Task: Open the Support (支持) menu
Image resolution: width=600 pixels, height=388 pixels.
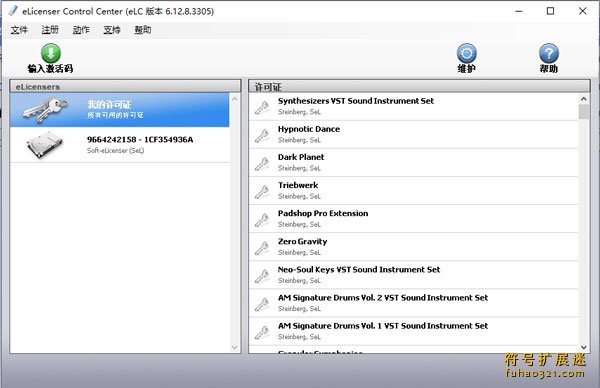Action: point(112,30)
